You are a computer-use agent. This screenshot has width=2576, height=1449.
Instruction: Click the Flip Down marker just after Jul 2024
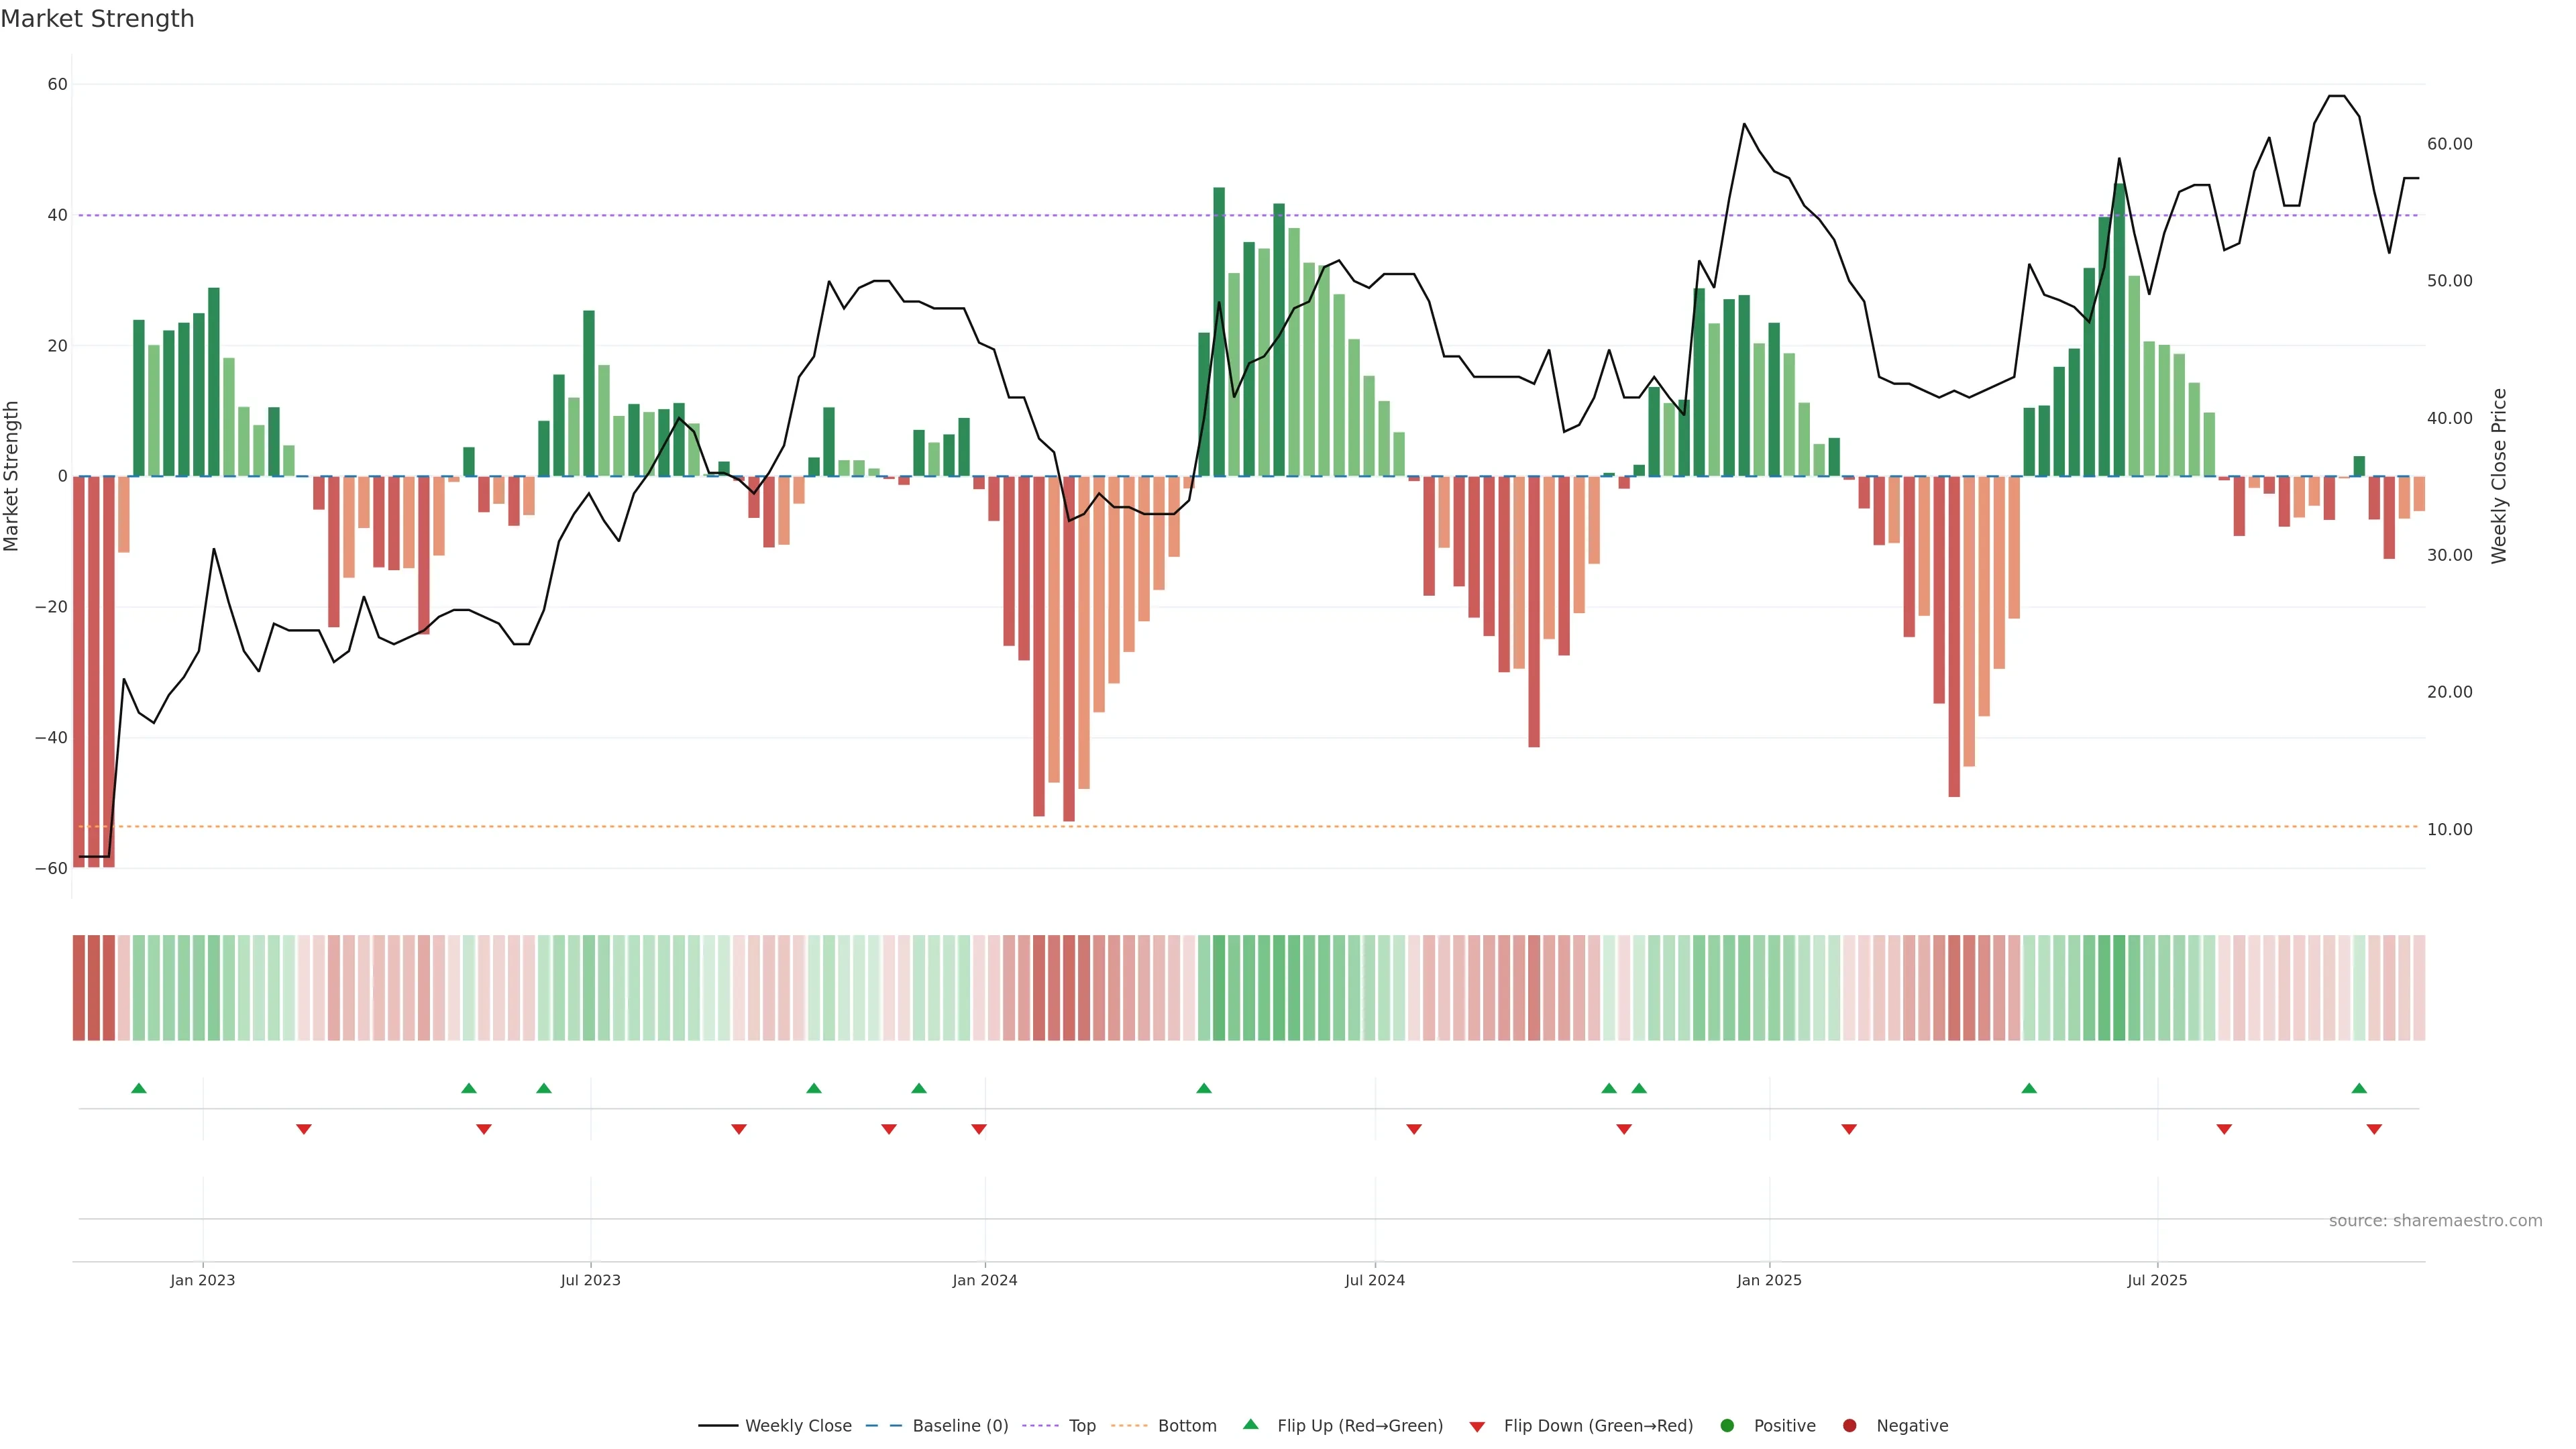1414,1129
